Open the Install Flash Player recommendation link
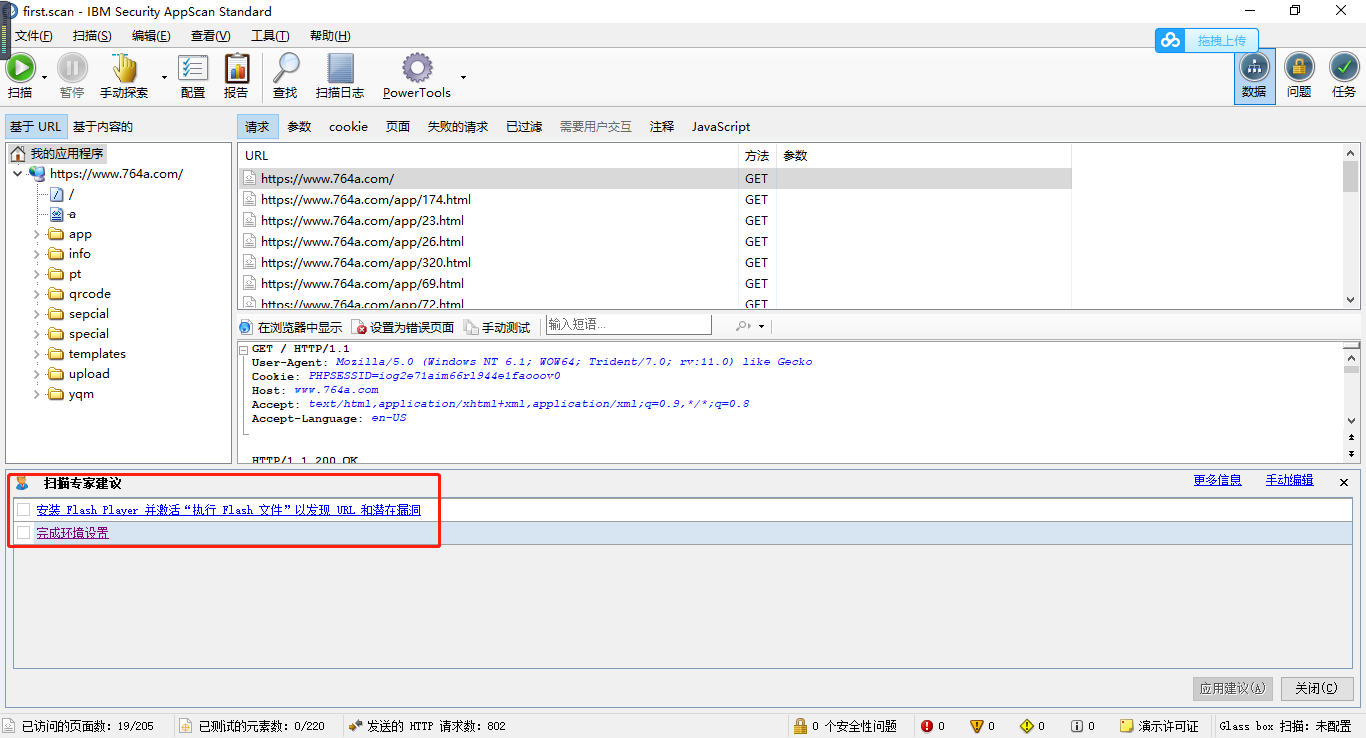This screenshot has height=738, width=1366. coord(228,510)
